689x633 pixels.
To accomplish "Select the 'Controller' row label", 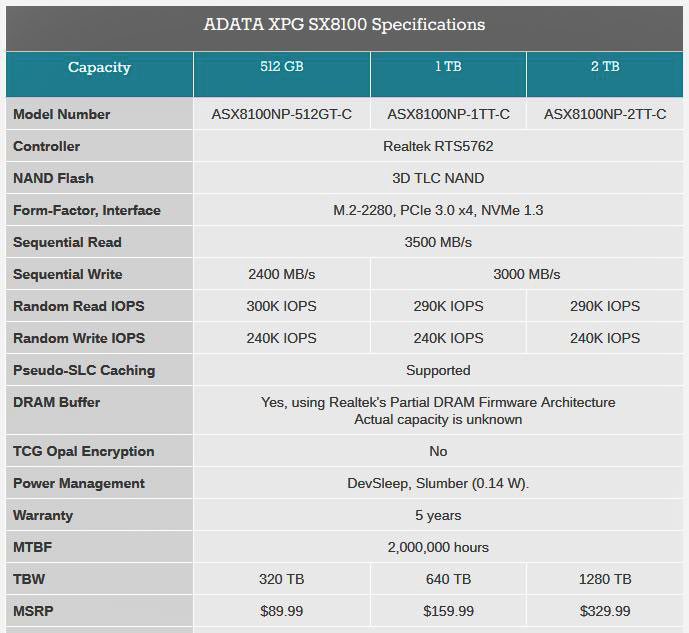I will (47, 146).
